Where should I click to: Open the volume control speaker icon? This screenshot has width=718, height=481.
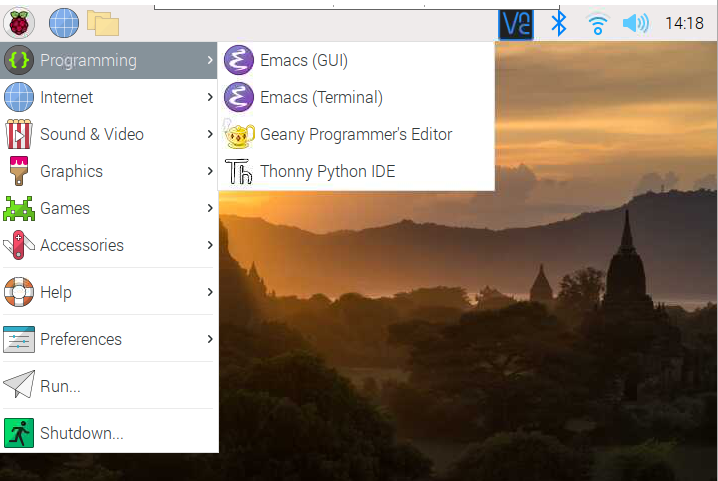[x=636, y=23]
